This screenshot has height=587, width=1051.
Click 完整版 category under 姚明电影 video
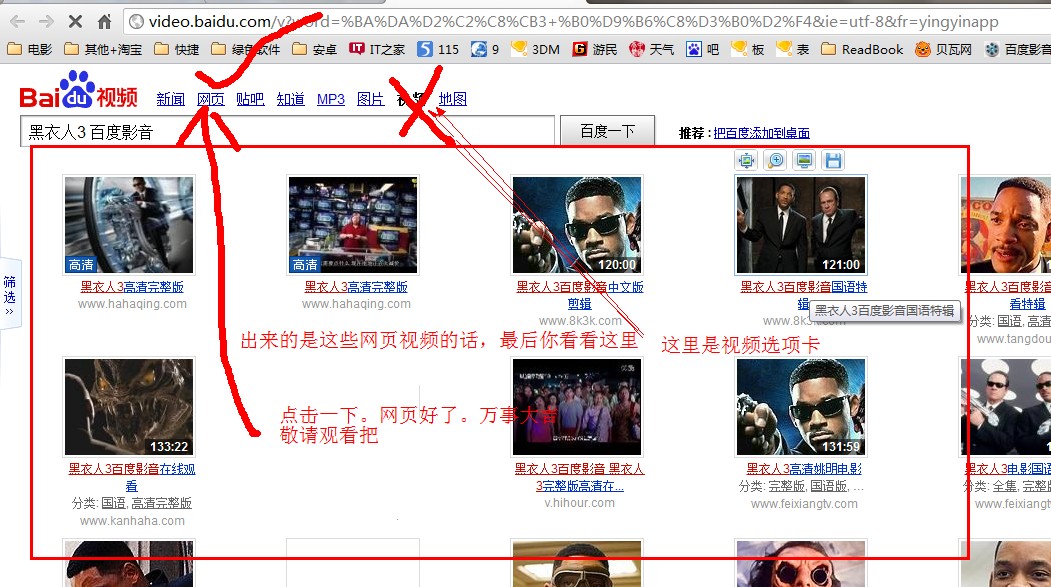click(x=786, y=486)
